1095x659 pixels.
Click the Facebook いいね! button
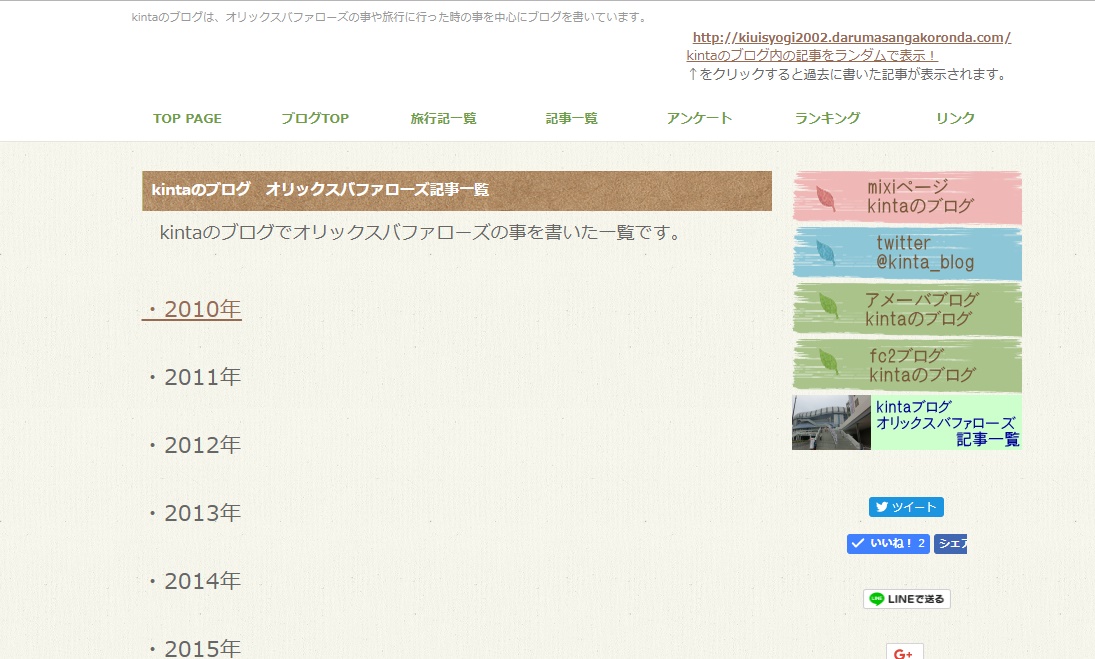[x=888, y=544]
